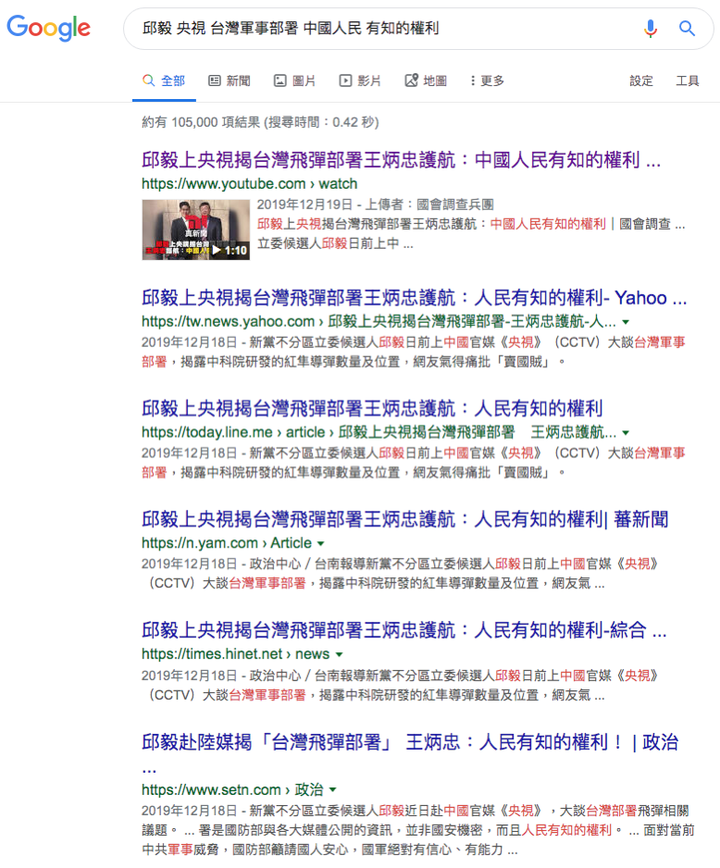Play the YouTube video thumbnail
This screenshot has width=720, height=868.
click(x=196, y=230)
